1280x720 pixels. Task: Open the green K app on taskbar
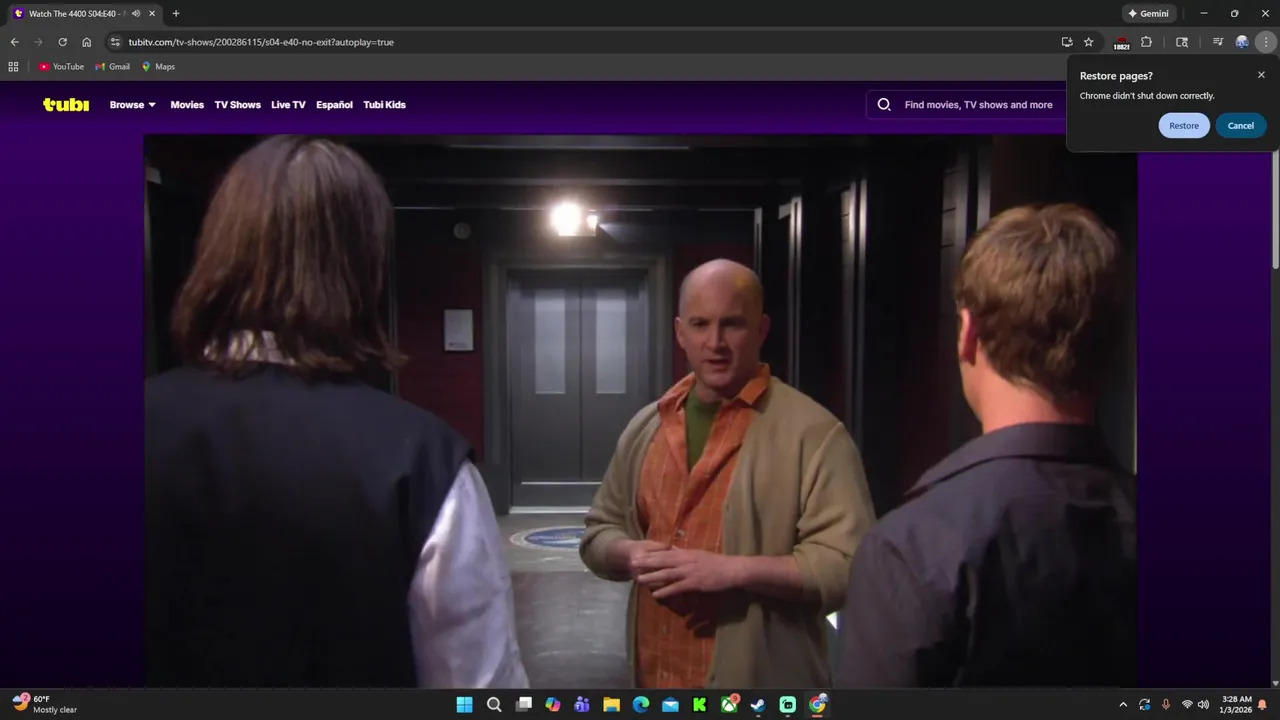click(x=700, y=704)
